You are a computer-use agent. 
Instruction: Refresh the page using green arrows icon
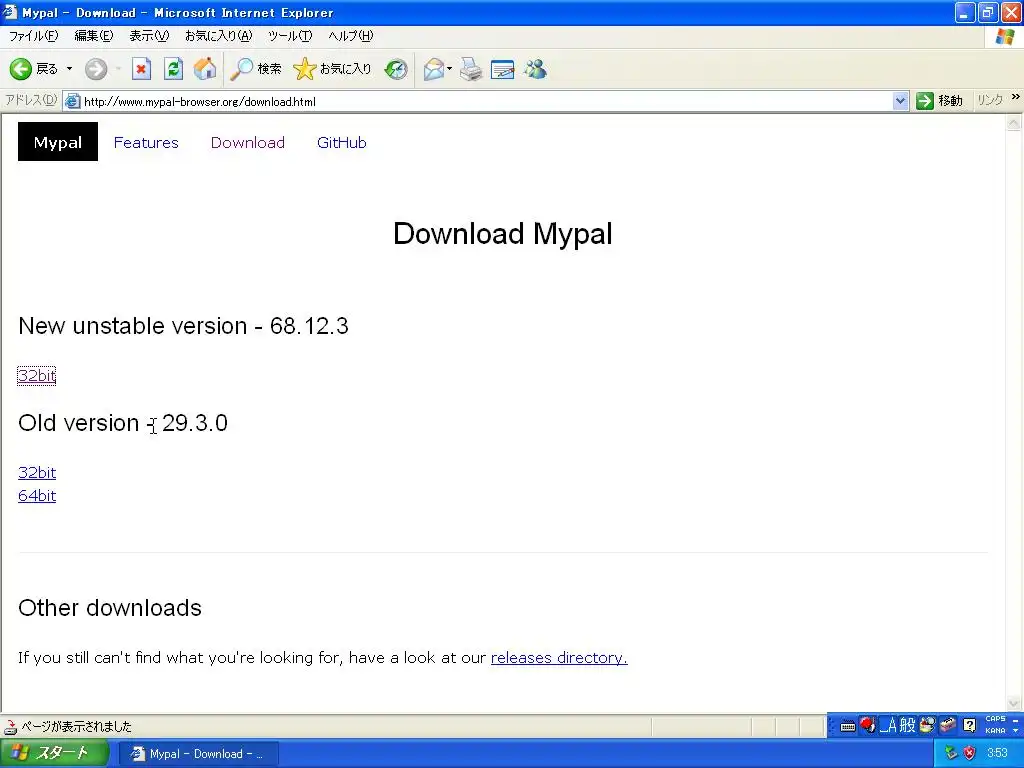(173, 69)
